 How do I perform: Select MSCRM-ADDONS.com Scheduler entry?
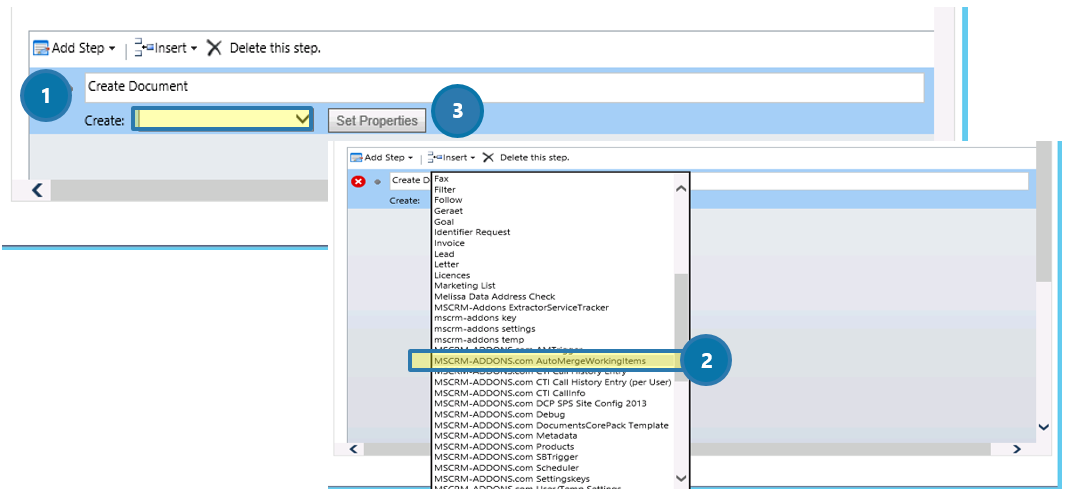tap(507, 468)
